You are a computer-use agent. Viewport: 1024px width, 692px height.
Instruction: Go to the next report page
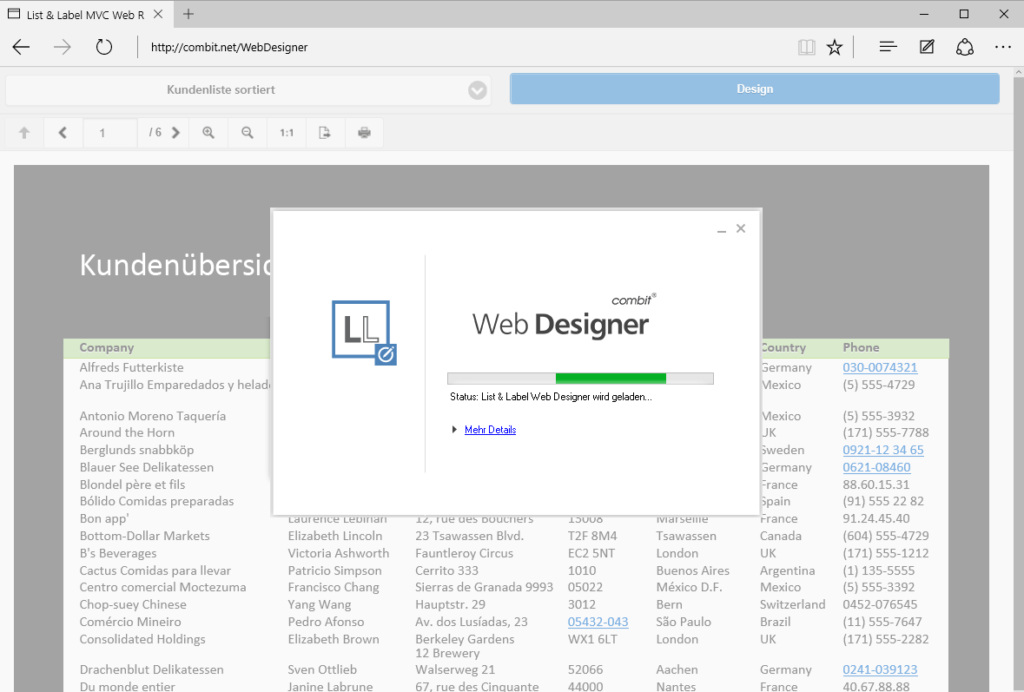point(175,132)
